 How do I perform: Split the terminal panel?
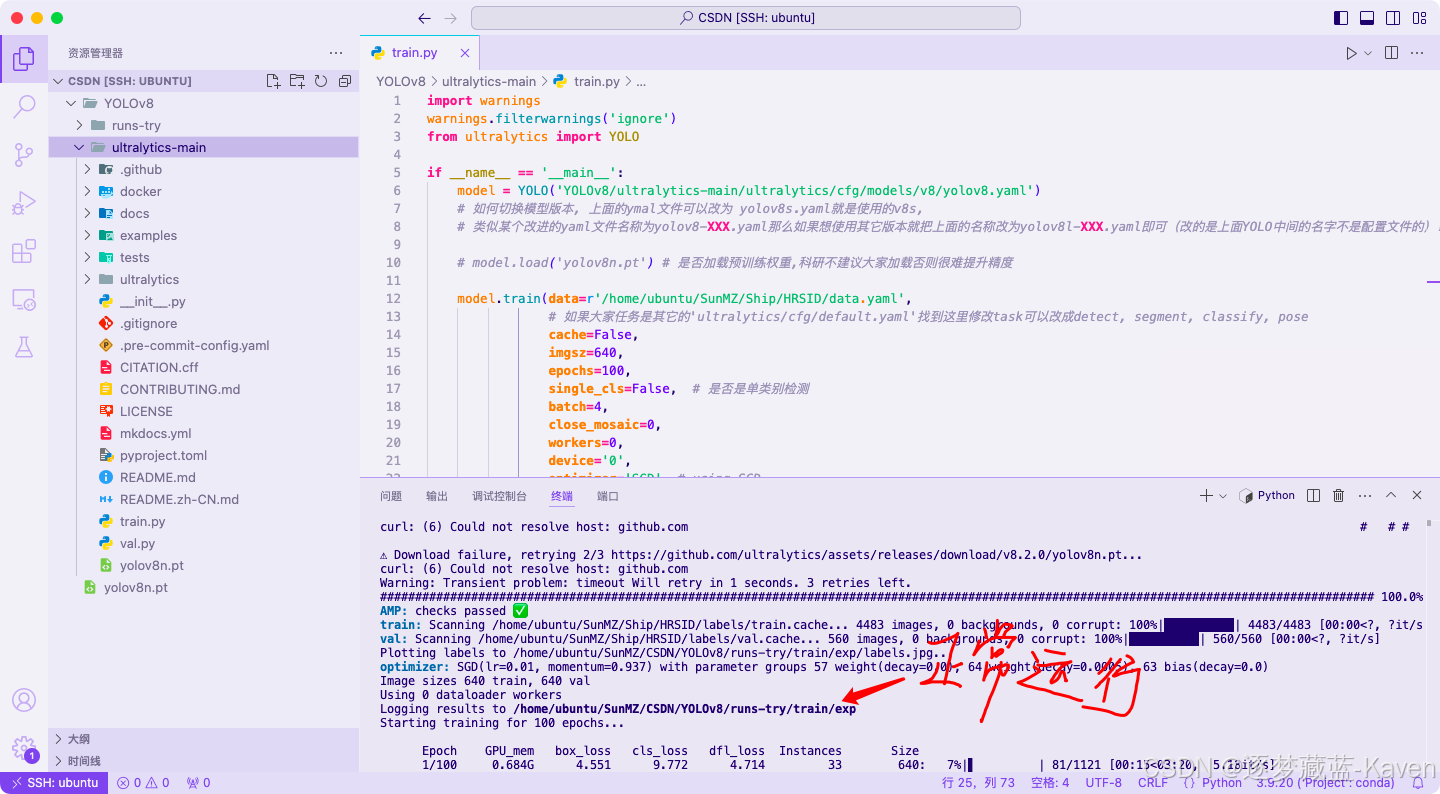[1313, 496]
